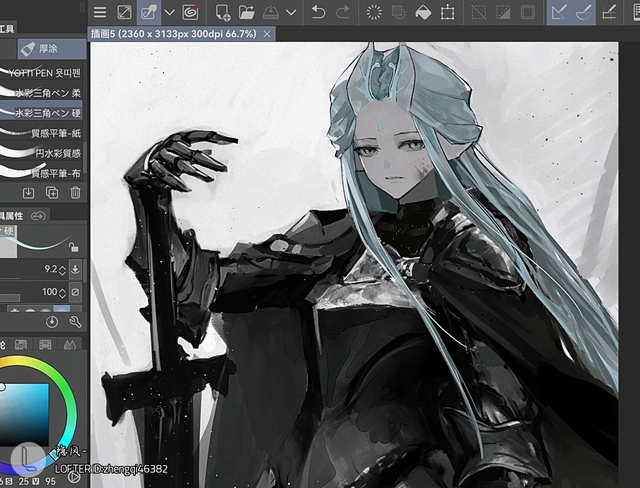
Task: Select the 水彩三角ペン 柔 brush
Action: click(41, 93)
